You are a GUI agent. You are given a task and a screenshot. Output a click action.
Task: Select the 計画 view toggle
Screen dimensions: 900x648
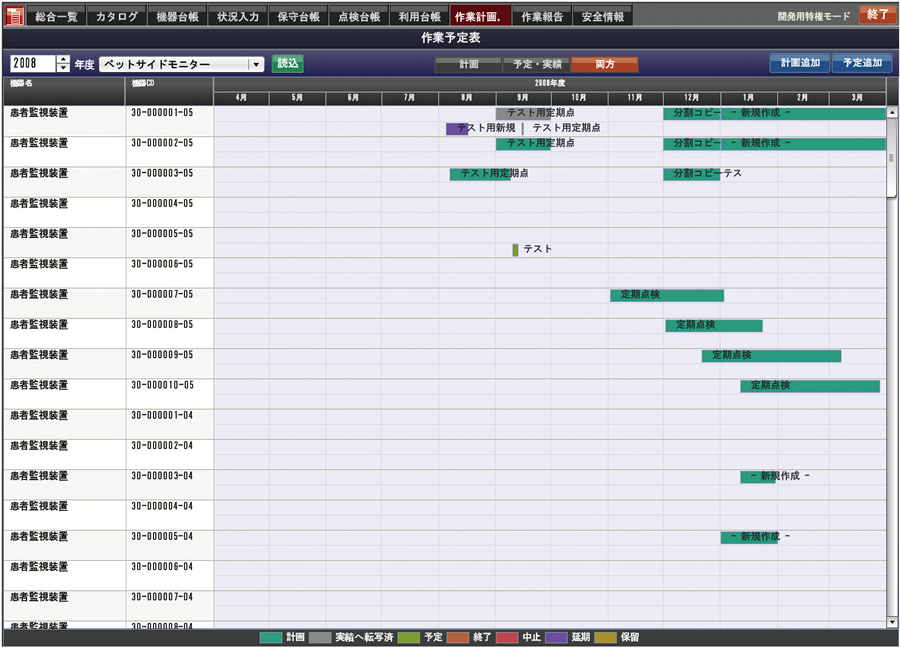468,64
